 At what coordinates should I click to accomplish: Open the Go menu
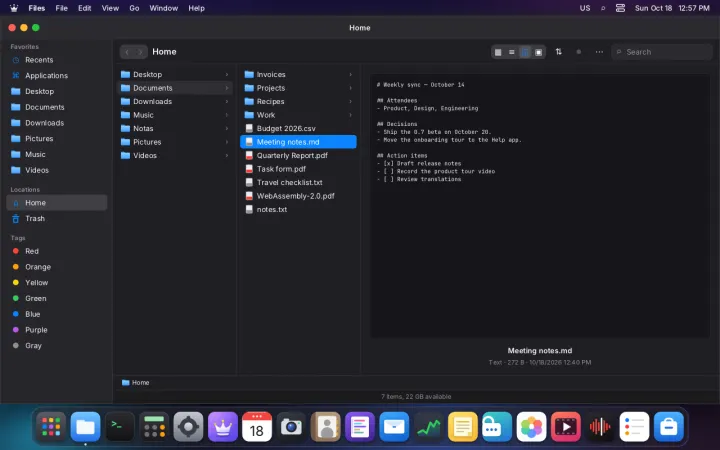click(x=134, y=8)
